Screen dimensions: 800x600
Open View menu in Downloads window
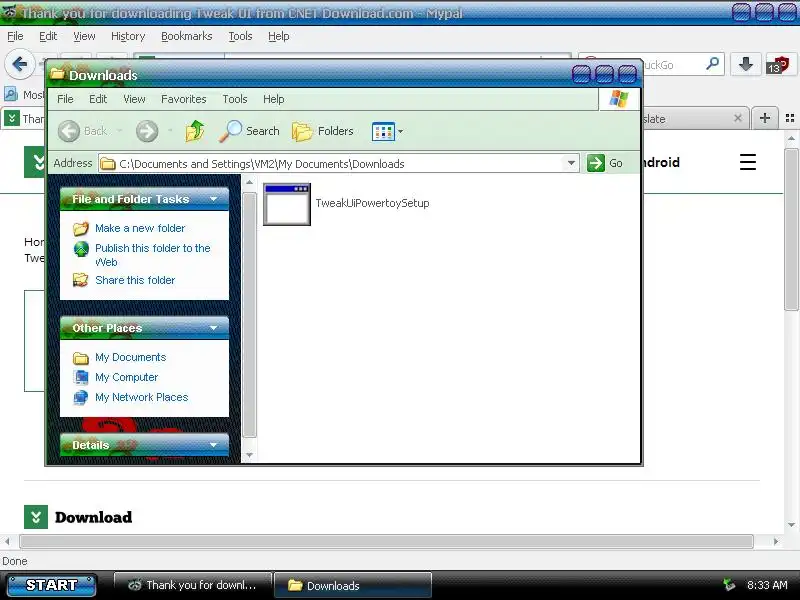coord(134,99)
